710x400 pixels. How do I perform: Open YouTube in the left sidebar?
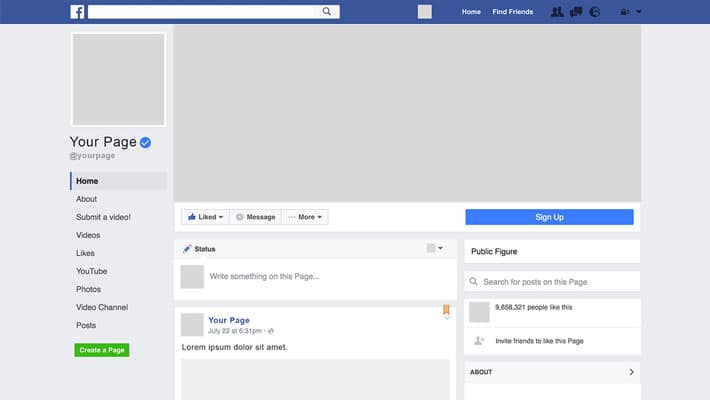coord(91,271)
